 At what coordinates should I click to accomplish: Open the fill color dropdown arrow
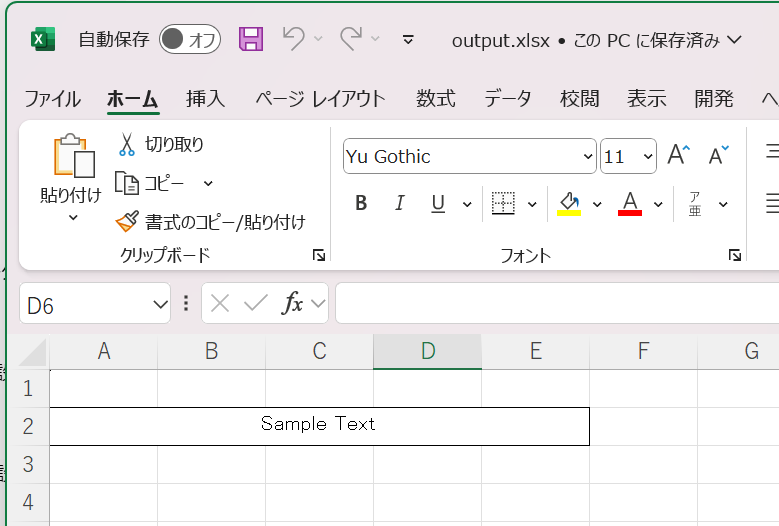[x=597, y=204]
